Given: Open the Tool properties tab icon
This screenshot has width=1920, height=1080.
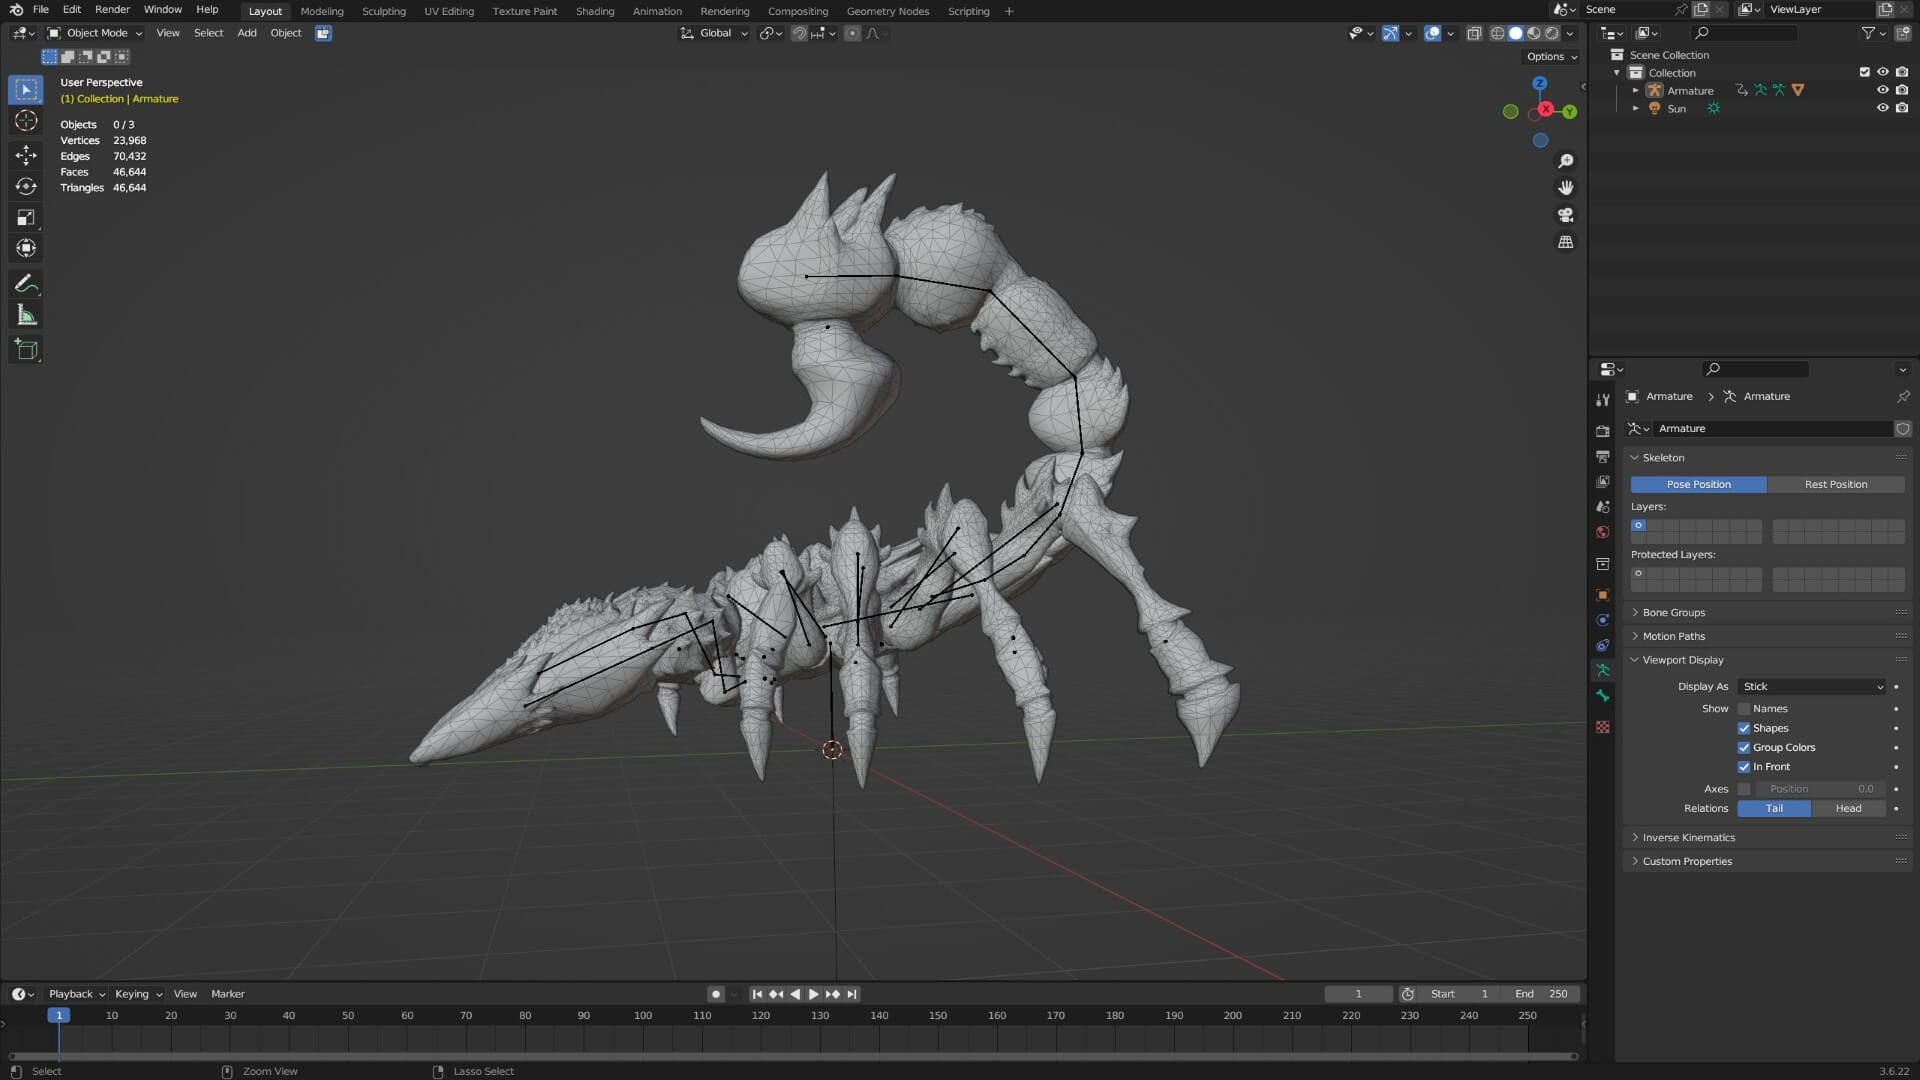Looking at the screenshot, I should 1603,399.
